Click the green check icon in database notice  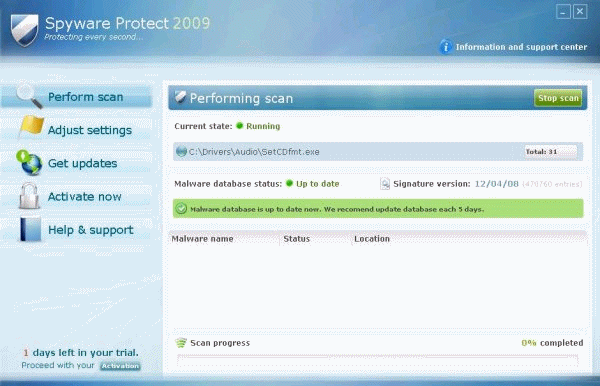[x=181, y=209]
